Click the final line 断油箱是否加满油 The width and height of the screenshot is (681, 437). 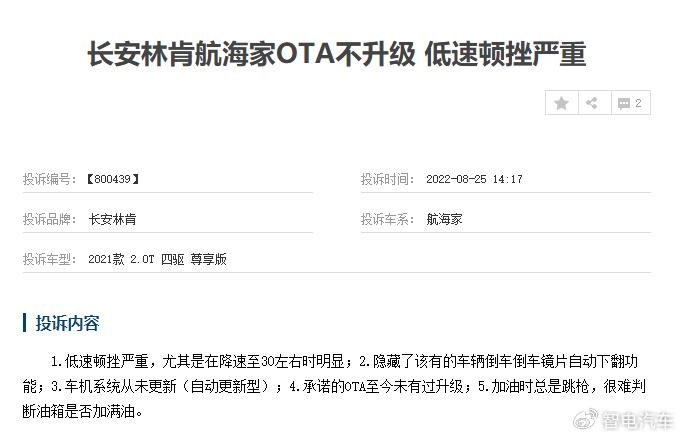click(83, 411)
